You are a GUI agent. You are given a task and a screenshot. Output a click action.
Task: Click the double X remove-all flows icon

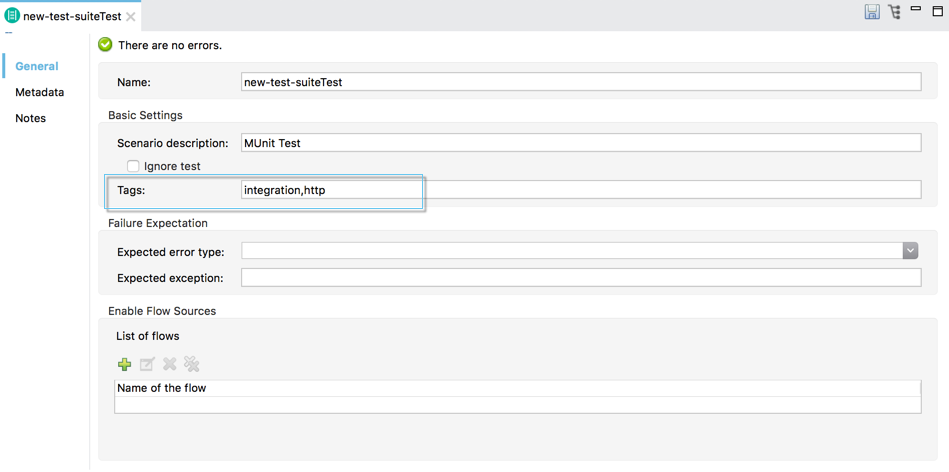pos(192,365)
